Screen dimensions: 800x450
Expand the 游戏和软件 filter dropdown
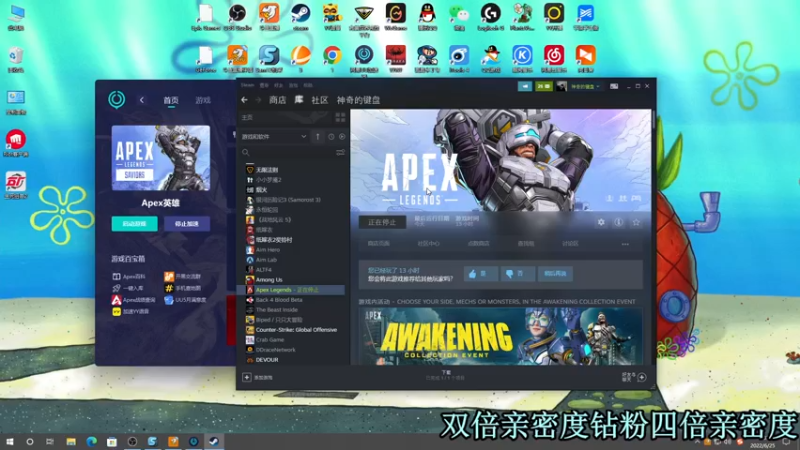274,137
